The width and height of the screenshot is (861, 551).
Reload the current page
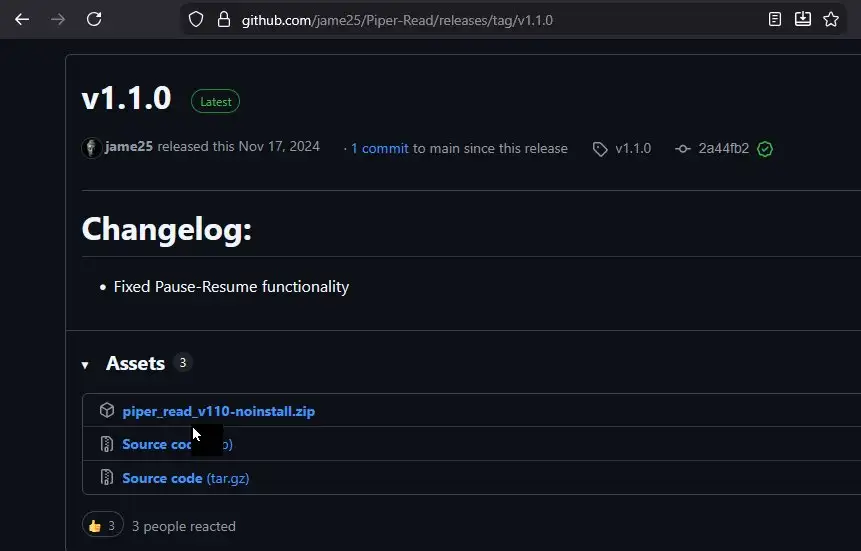pos(94,19)
